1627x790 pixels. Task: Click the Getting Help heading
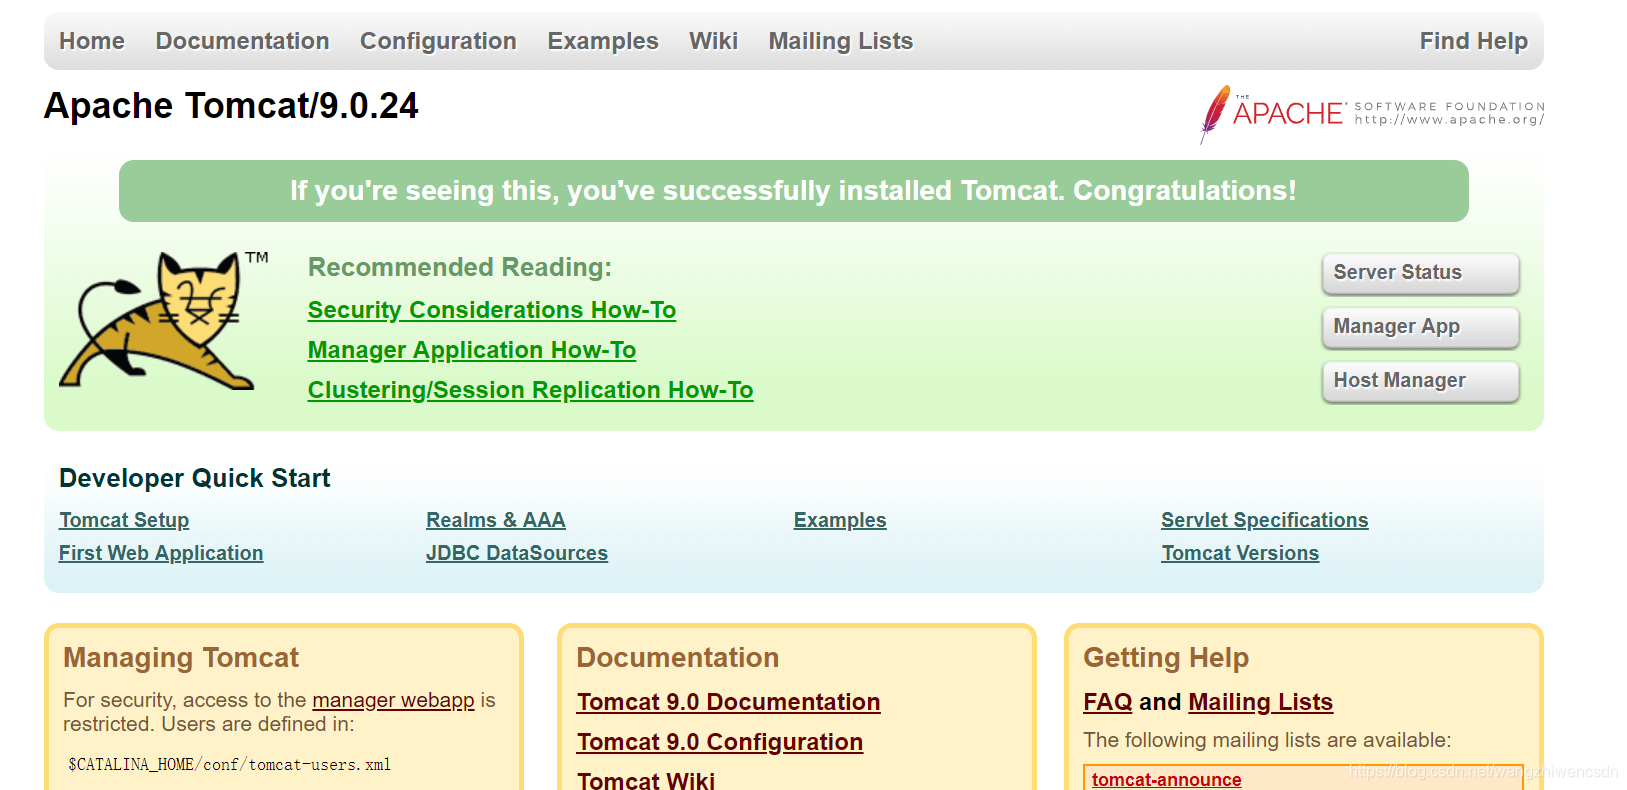[1166, 657]
